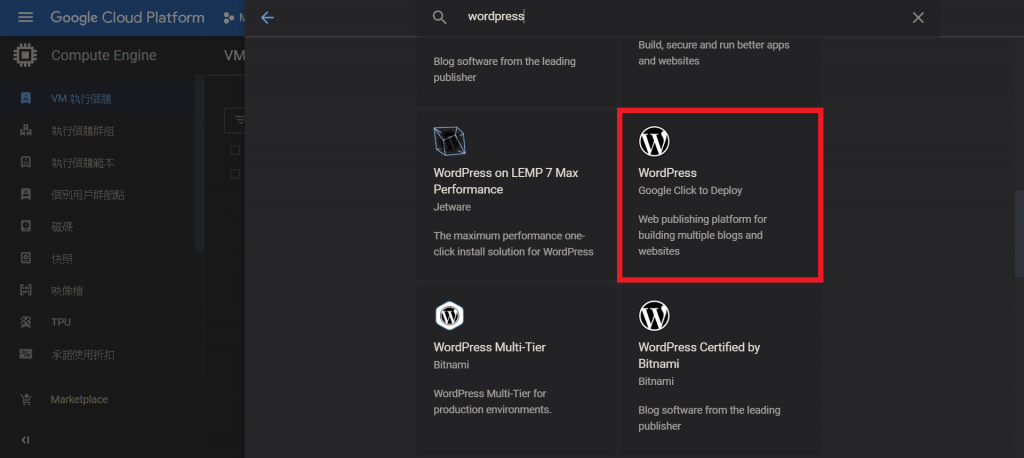Click Google Click to Deploy WordPress logo
This screenshot has width=1024, height=458.
[x=654, y=141]
